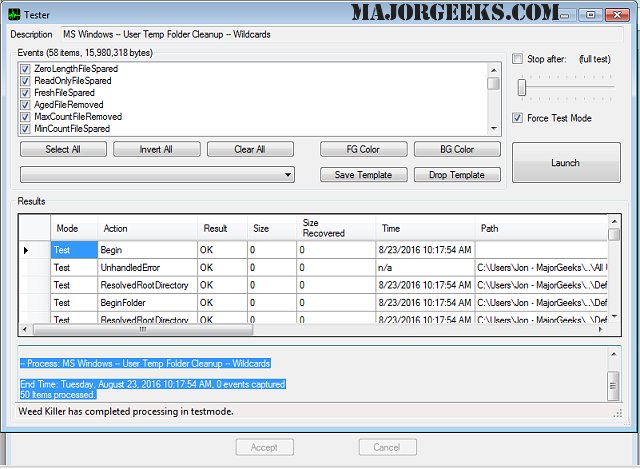The height and width of the screenshot is (469, 640).
Task: Click the End Time log line
Action: (x=153, y=384)
